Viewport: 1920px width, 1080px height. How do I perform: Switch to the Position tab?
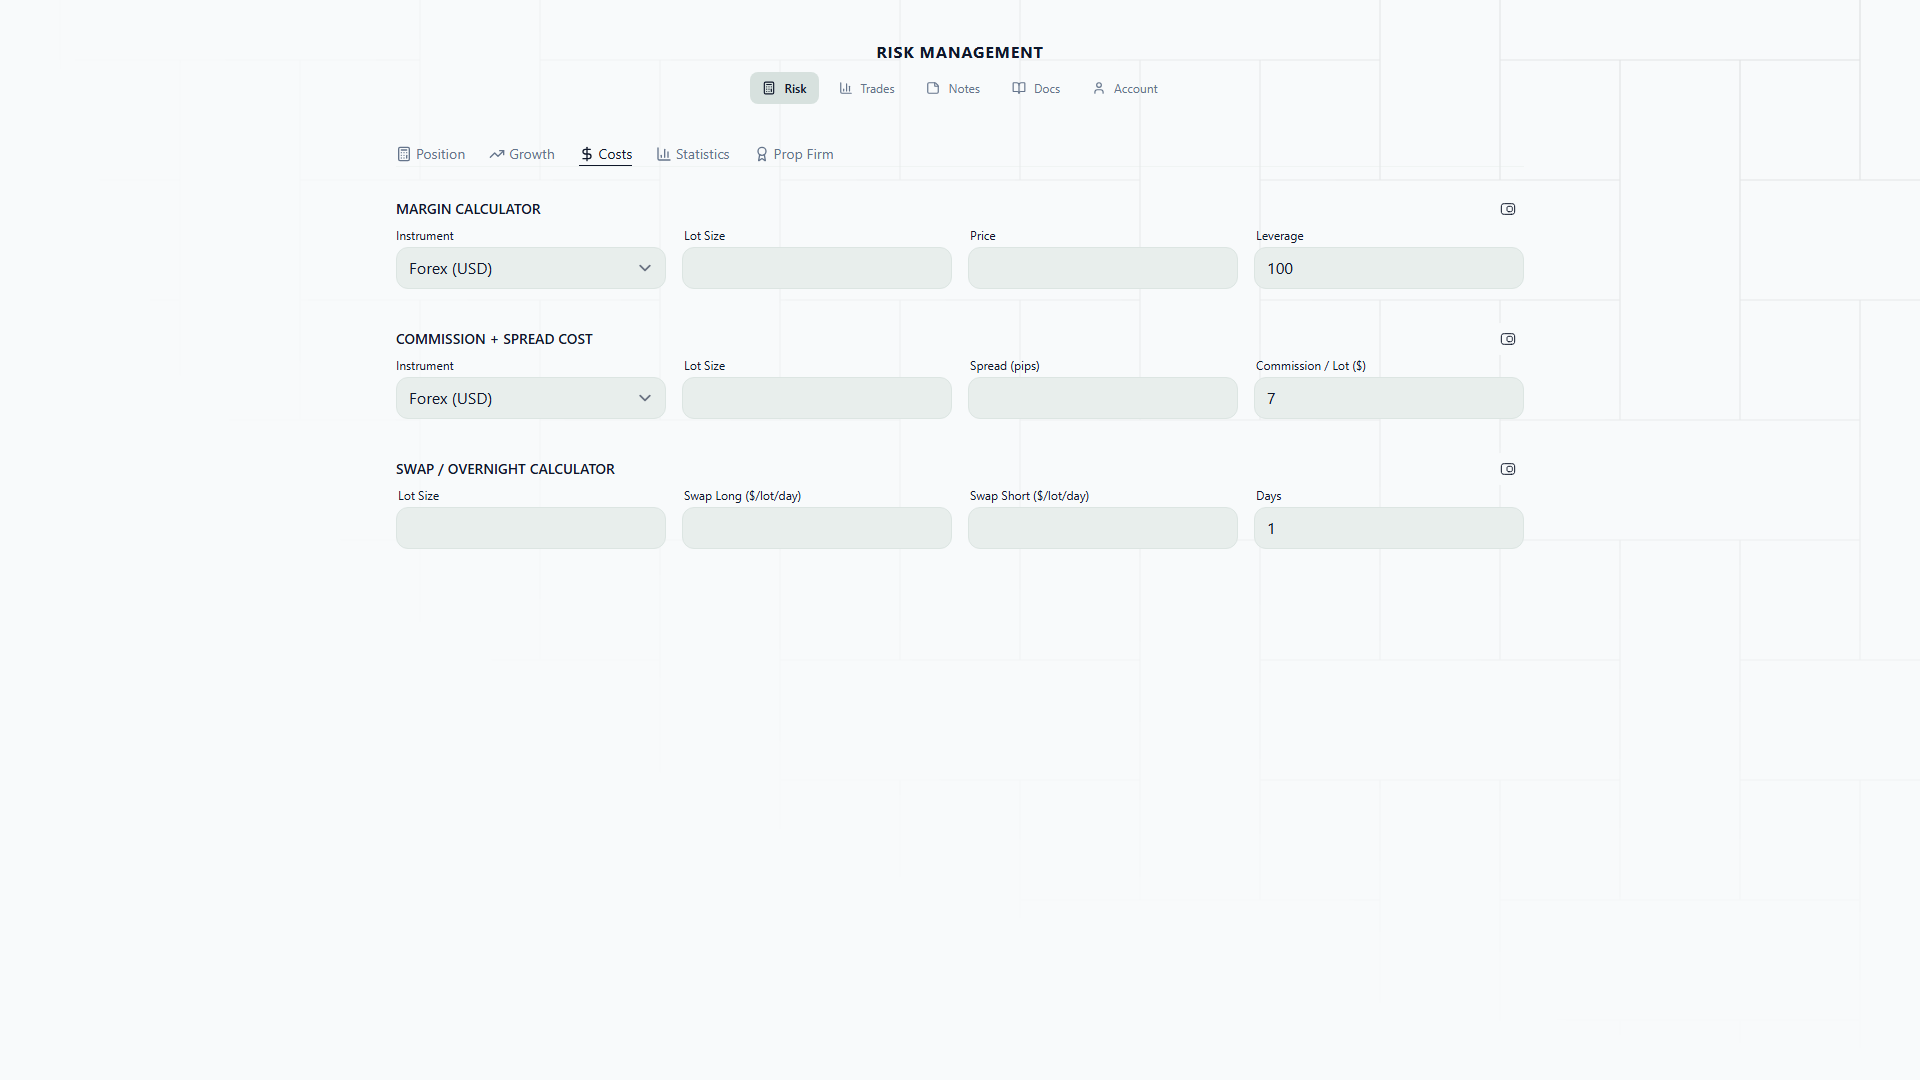click(431, 154)
